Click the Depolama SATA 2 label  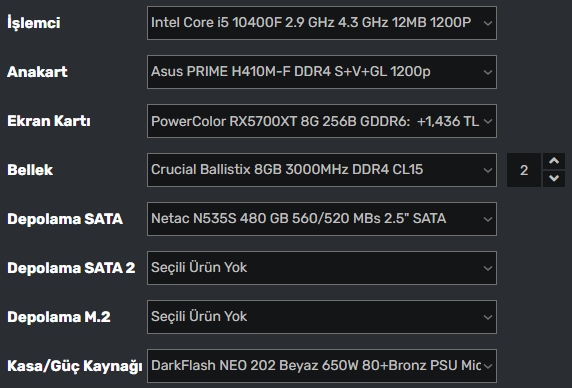coord(71,268)
